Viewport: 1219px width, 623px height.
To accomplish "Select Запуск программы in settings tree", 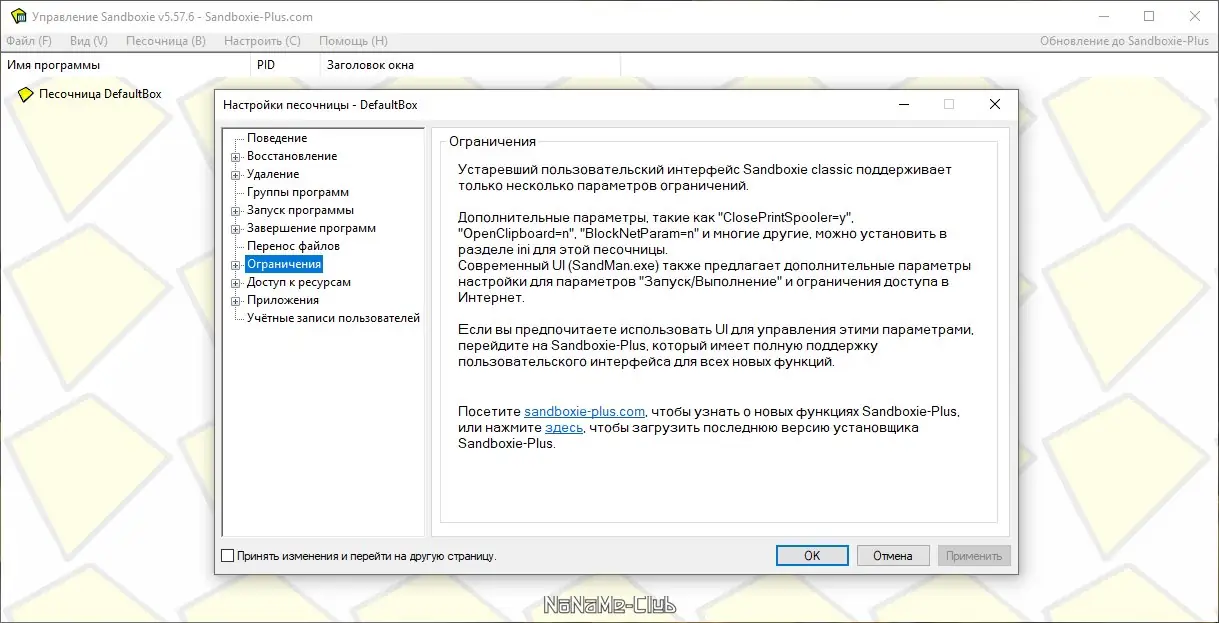I will click(x=300, y=210).
